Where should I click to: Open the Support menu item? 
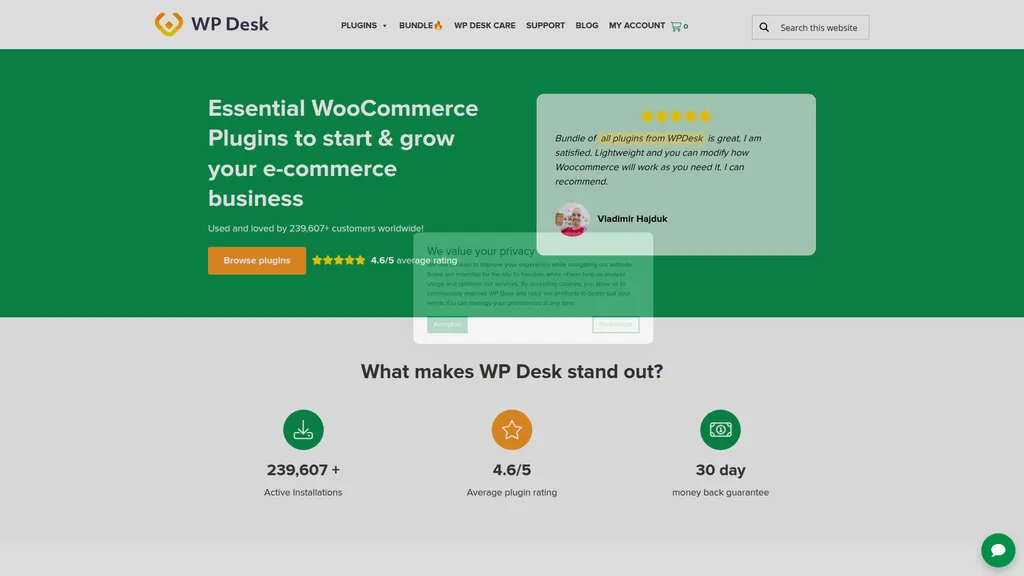tap(545, 25)
